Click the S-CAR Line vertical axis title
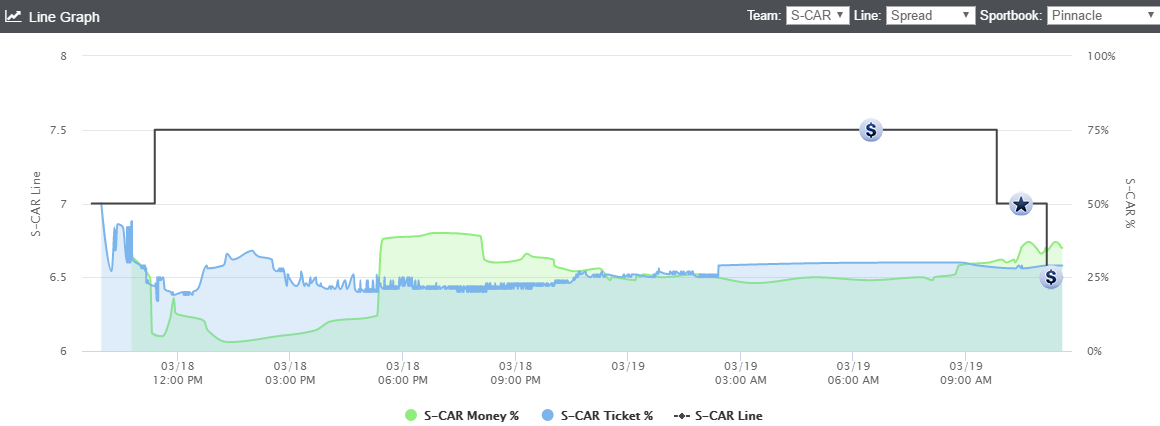The height and width of the screenshot is (426, 1160). click(35, 204)
